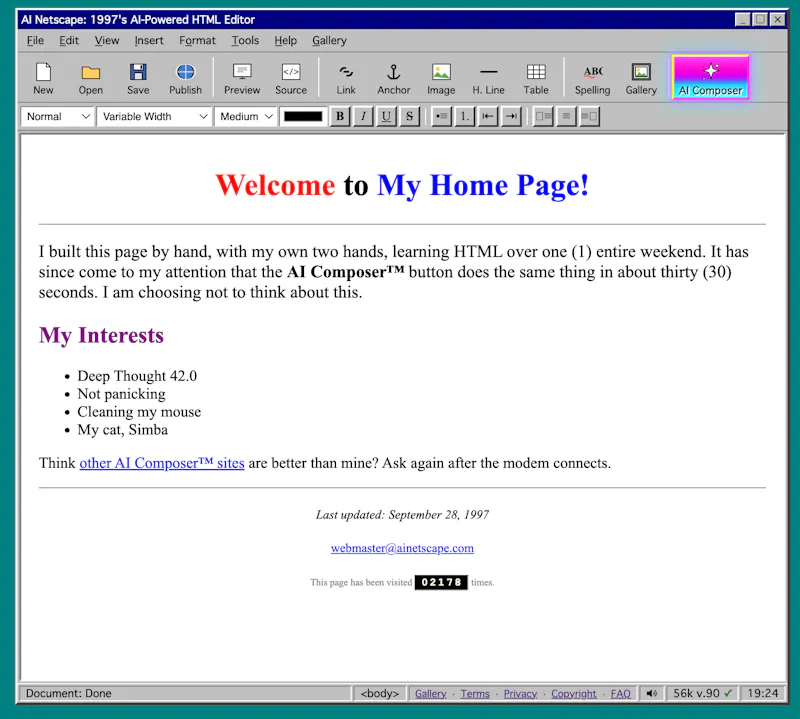The height and width of the screenshot is (719, 800).
Task: Toggle Italic formatting
Action: [x=363, y=116]
